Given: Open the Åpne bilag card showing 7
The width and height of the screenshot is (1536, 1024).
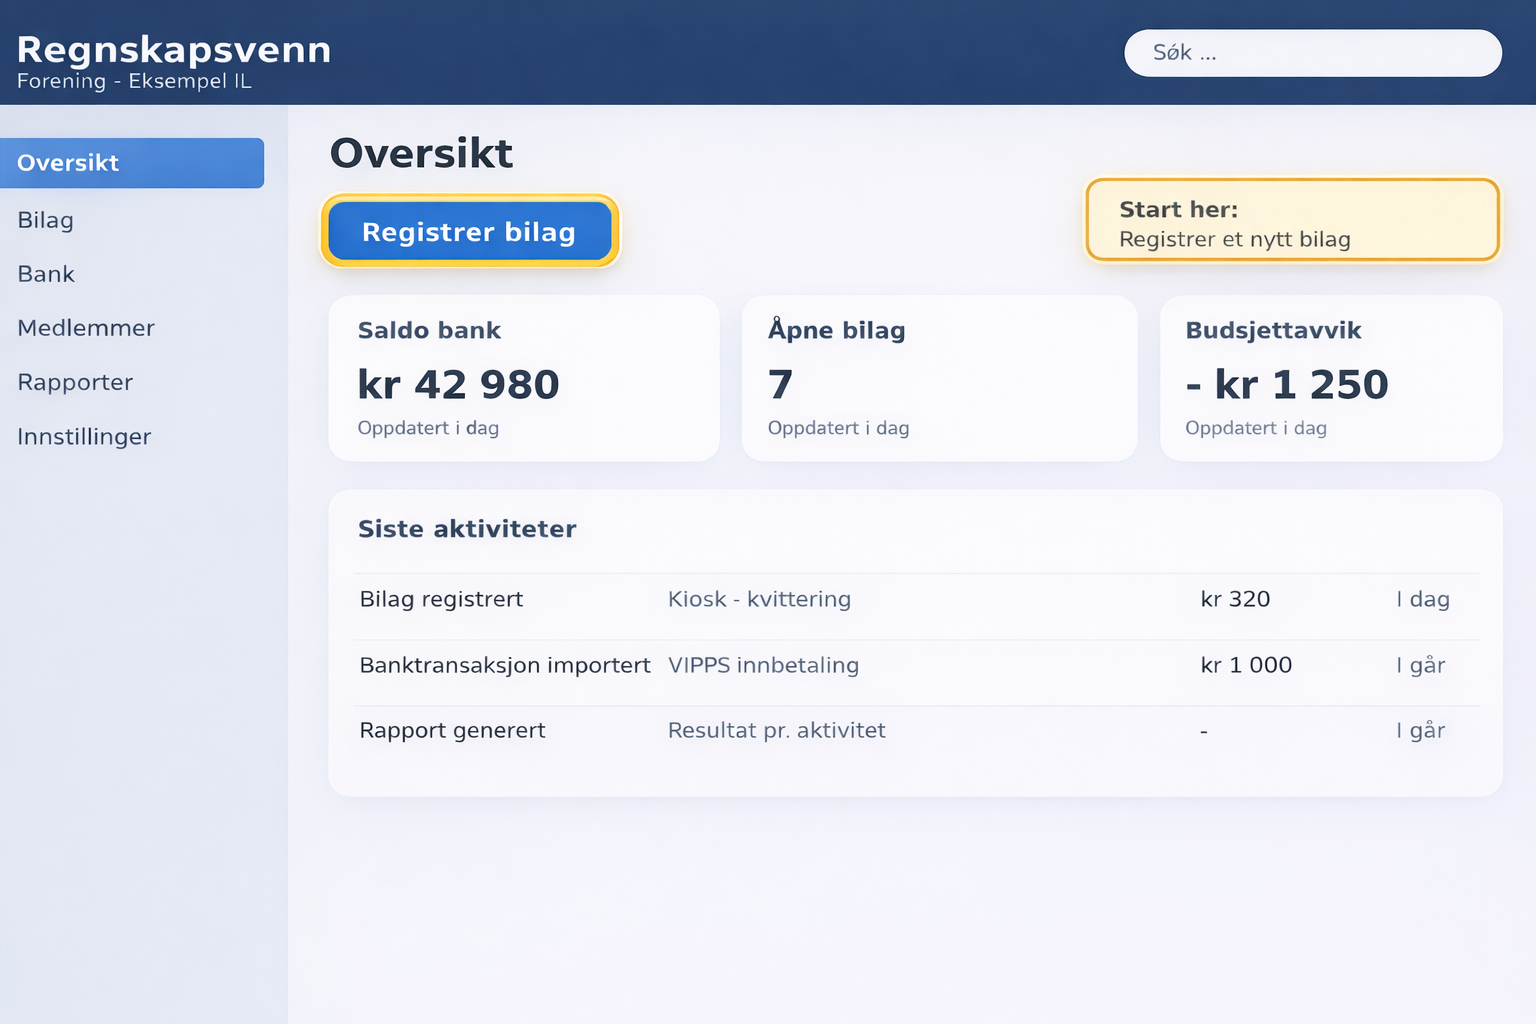Looking at the screenshot, I should pos(938,378).
